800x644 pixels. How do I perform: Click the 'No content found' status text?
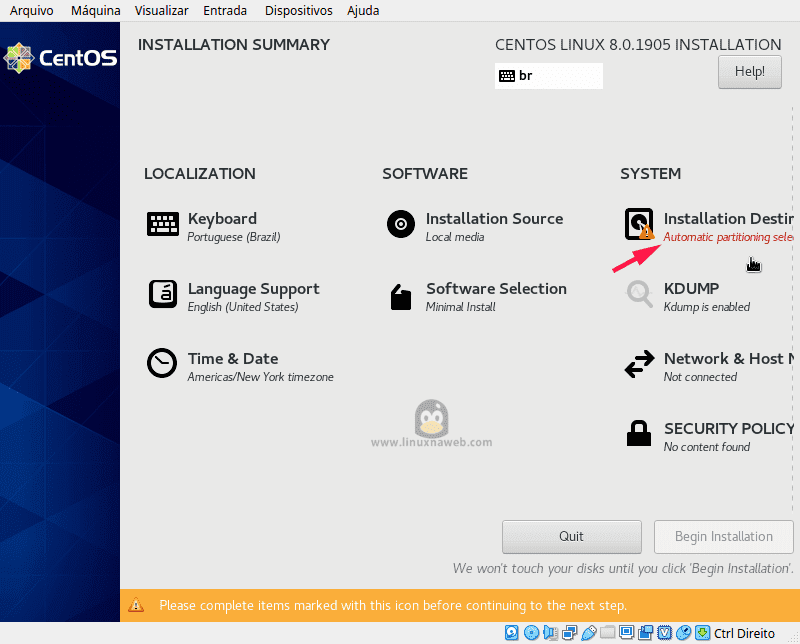[707, 447]
